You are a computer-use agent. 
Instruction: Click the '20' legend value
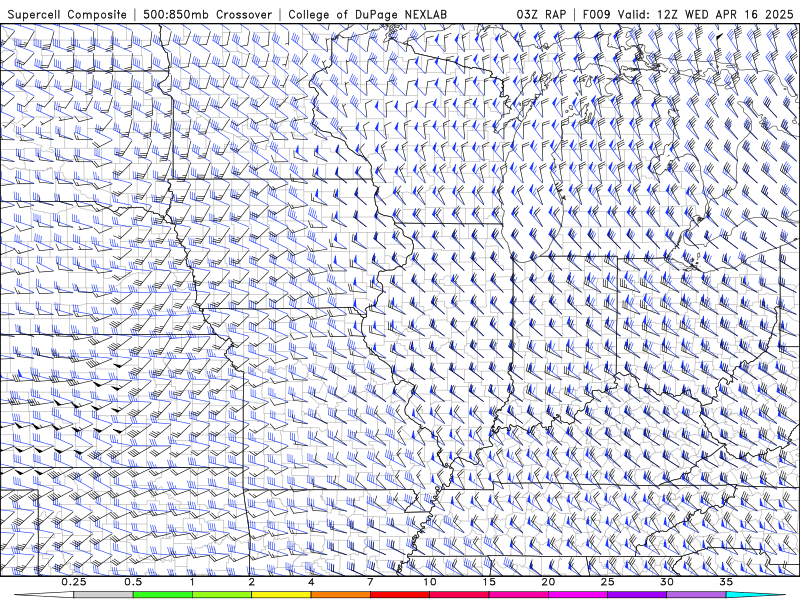pyautogui.click(x=548, y=582)
